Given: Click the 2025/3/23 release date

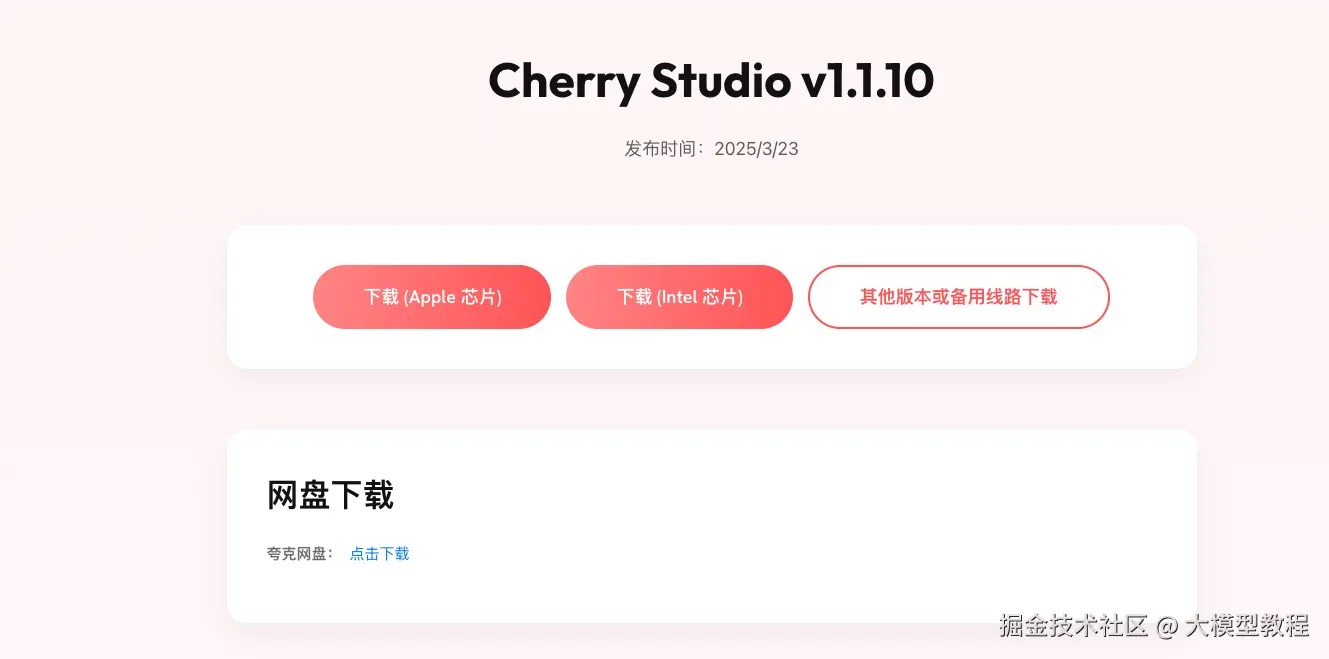Looking at the screenshot, I should pyautogui.click(x=756, y=149).
